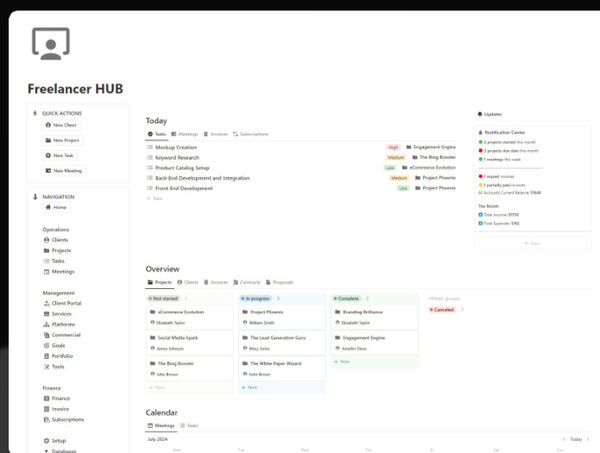Open the Client Portal icon under Management
Image resolution: width=600 pixels, height=453 pixels.
click(47, 303)
